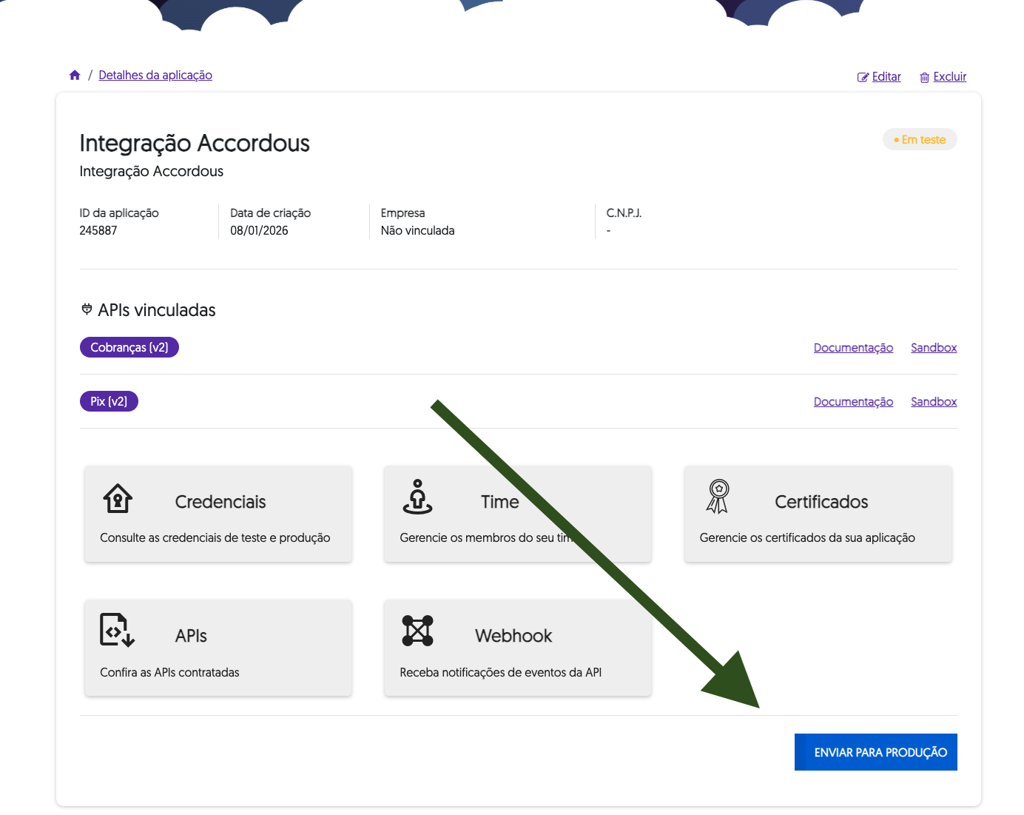
Task: Open the Certificados card title
Action: pos(821,502)
